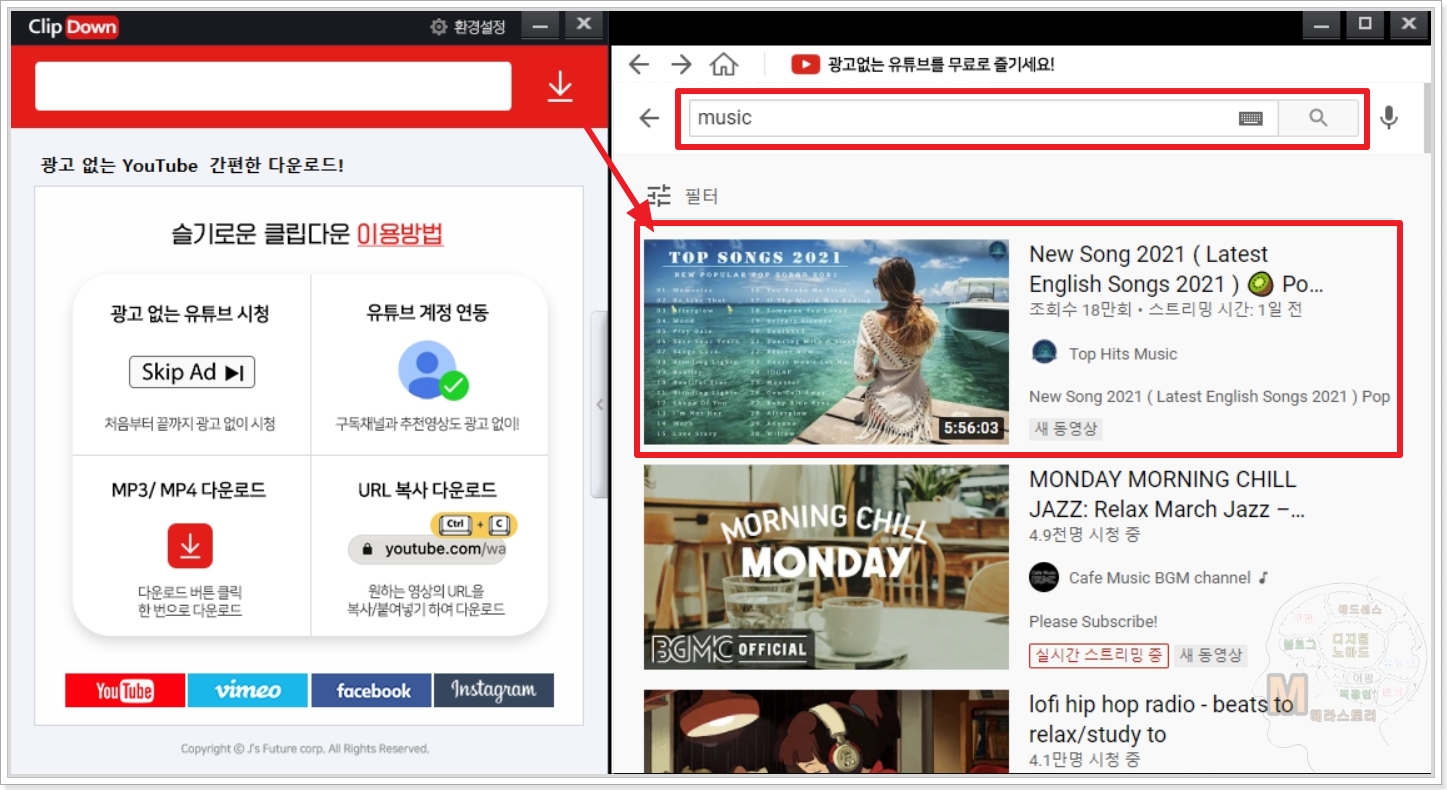The width and height of the screenshot is (1447, 790).
Task: Click the red MP3/MP4 download icon
Action: click(190, 546)
